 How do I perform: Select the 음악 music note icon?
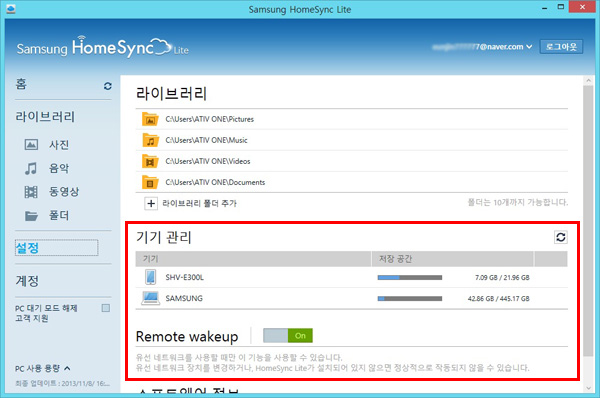(31, 168)
